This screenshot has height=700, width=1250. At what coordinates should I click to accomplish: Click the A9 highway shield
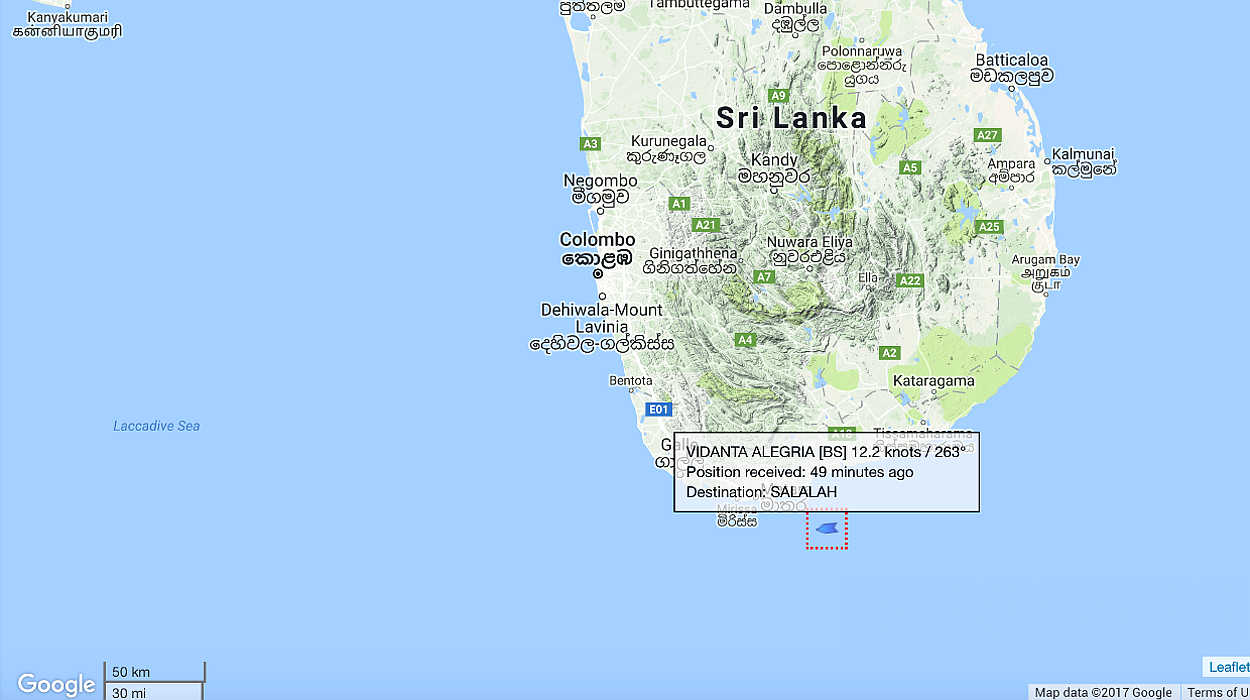coord(779,96)
